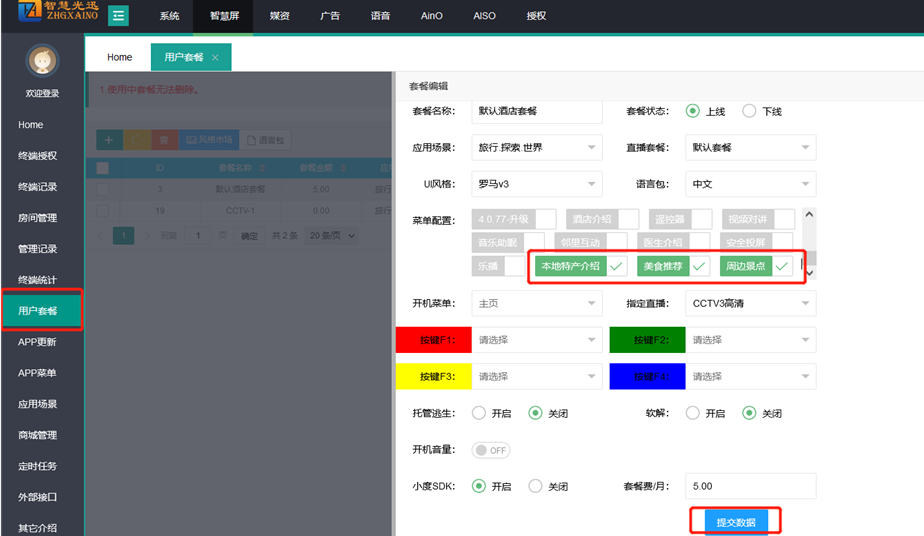This screenshot has height=536, width=924.
Task: Open the 指定直播 CCTV3高清 dropdown
Action: pyautogui.click(x=750, y=303)
